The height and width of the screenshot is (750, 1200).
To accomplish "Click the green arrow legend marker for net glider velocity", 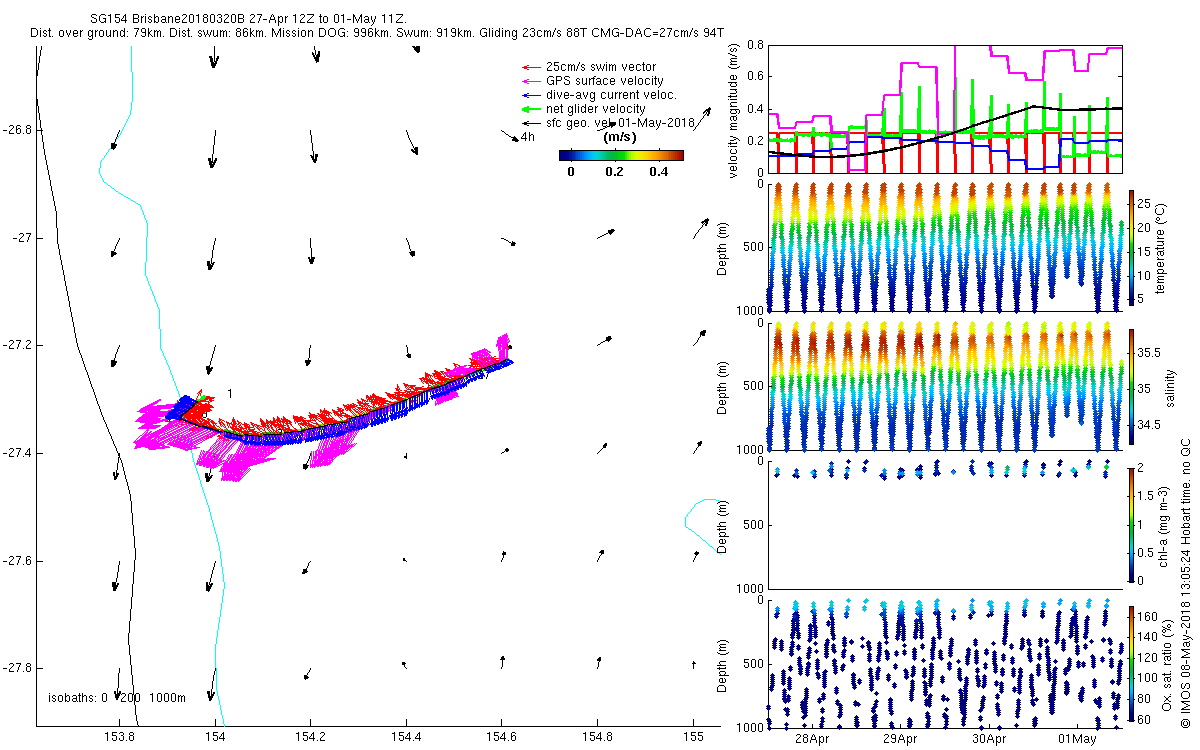I will coord(530,109).
